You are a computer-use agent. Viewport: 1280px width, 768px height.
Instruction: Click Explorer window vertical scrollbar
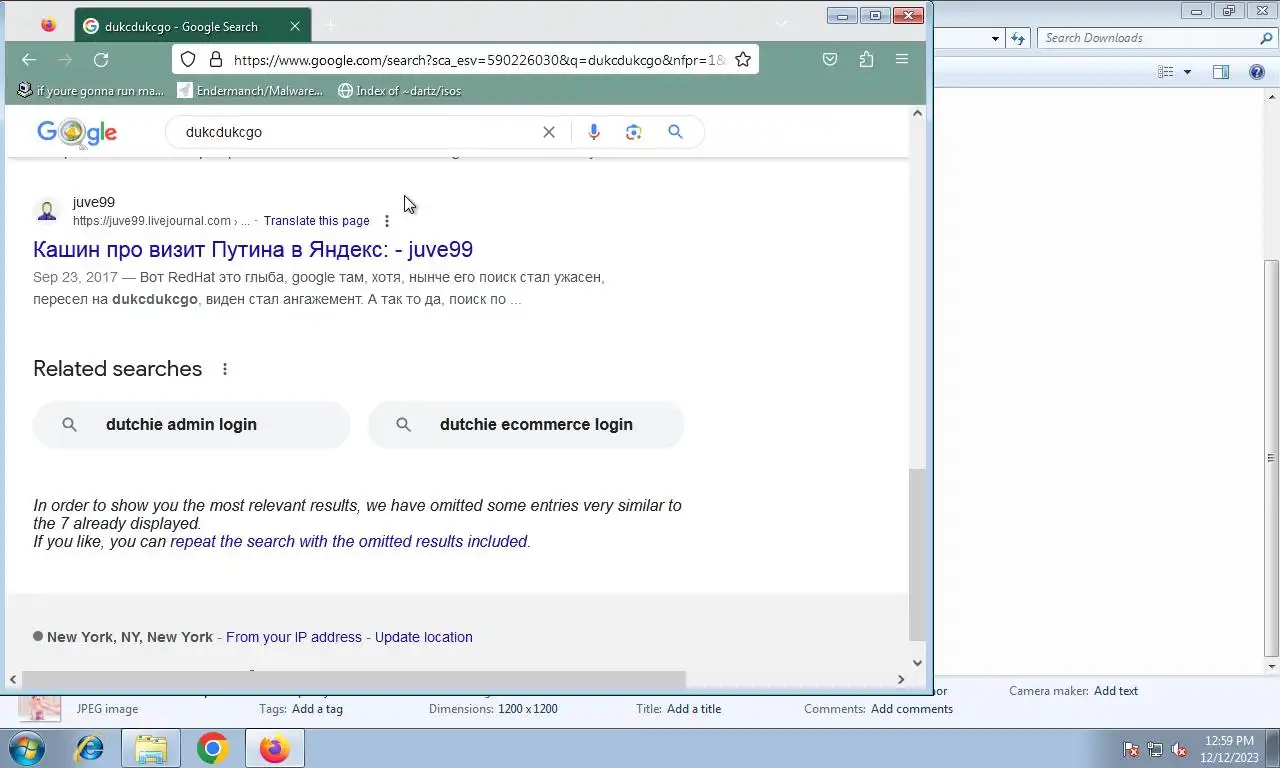(1272, 457)
